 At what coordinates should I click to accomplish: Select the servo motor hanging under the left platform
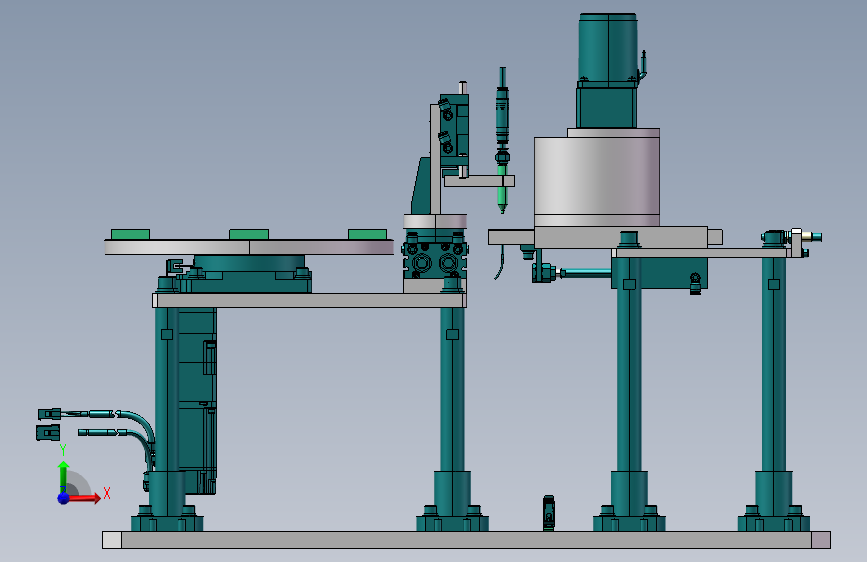point(197,400)
